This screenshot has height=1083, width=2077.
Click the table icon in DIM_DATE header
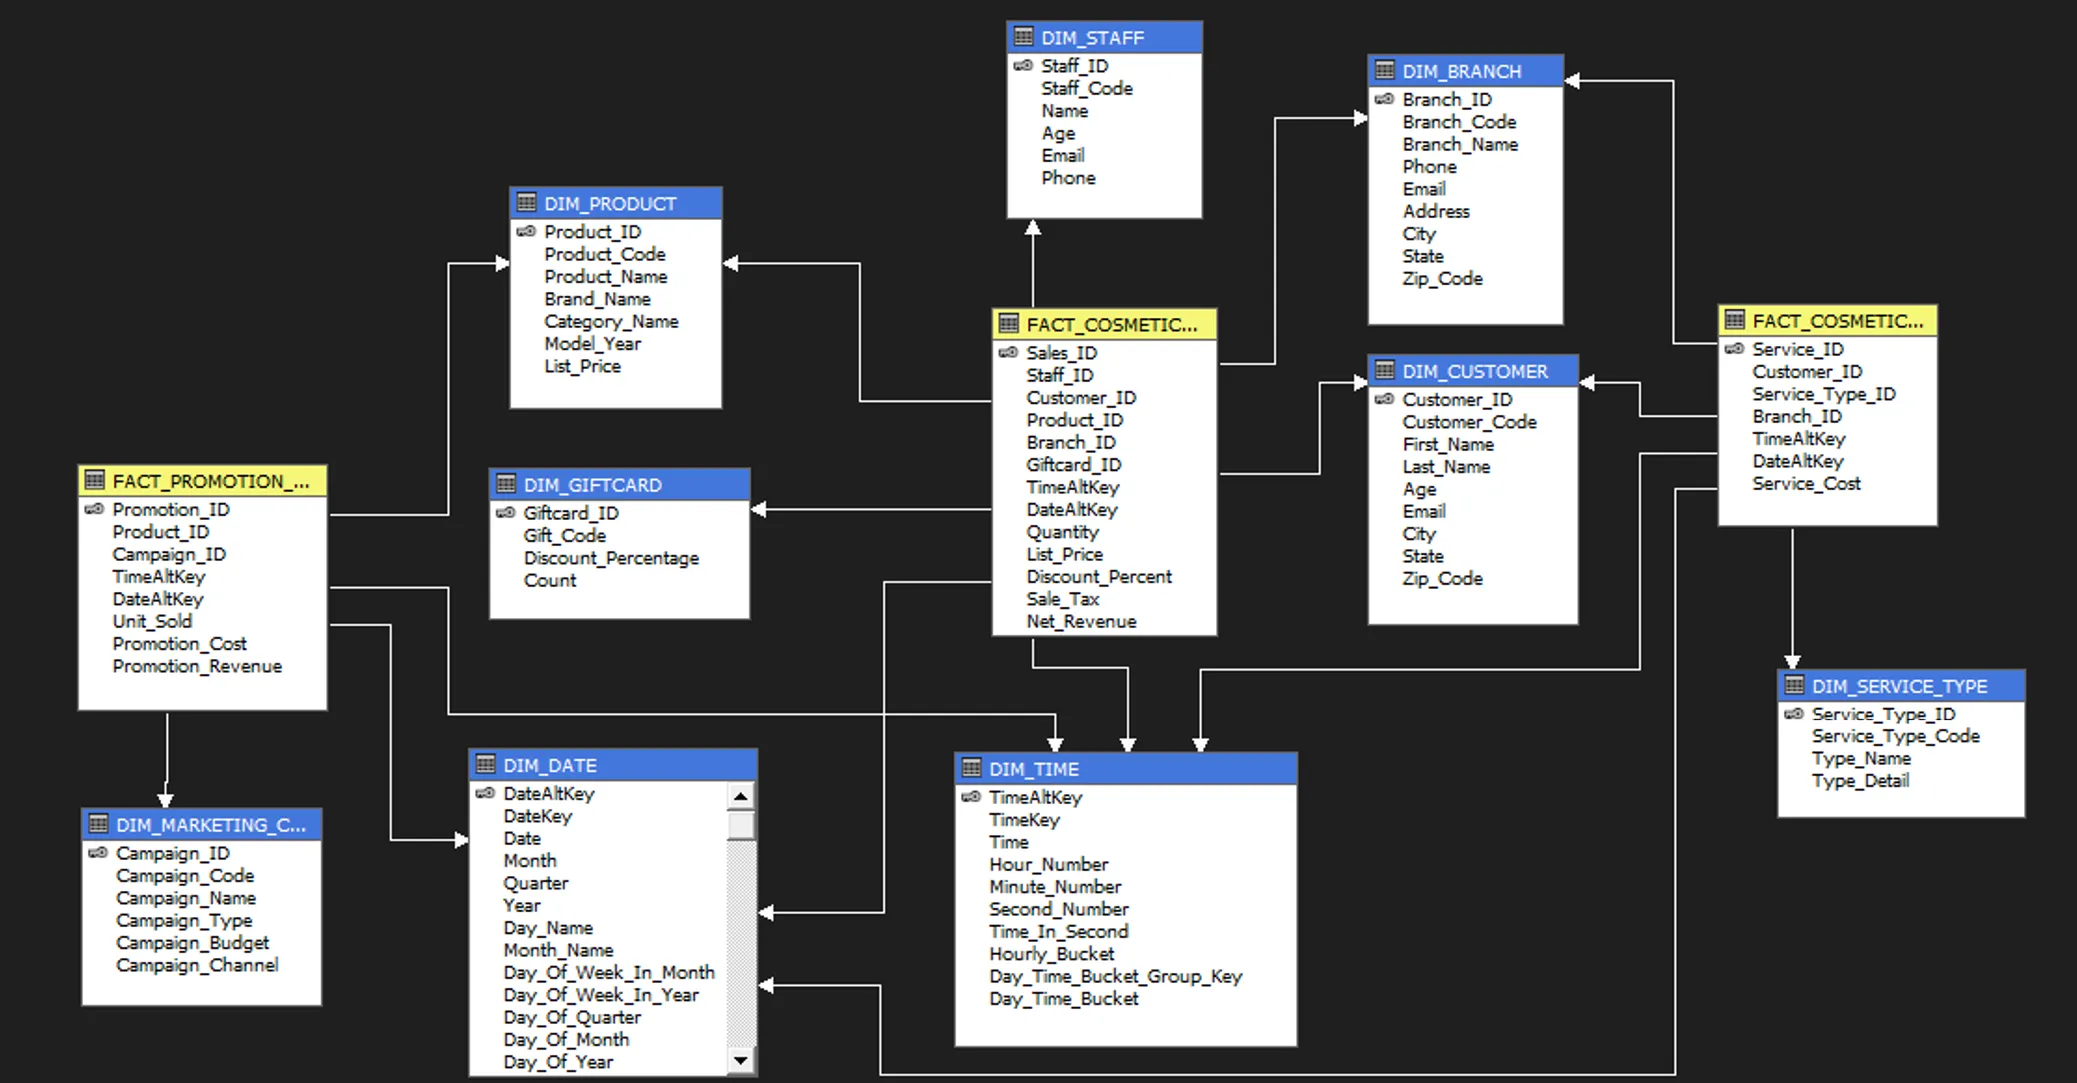(x=486, y=764)
